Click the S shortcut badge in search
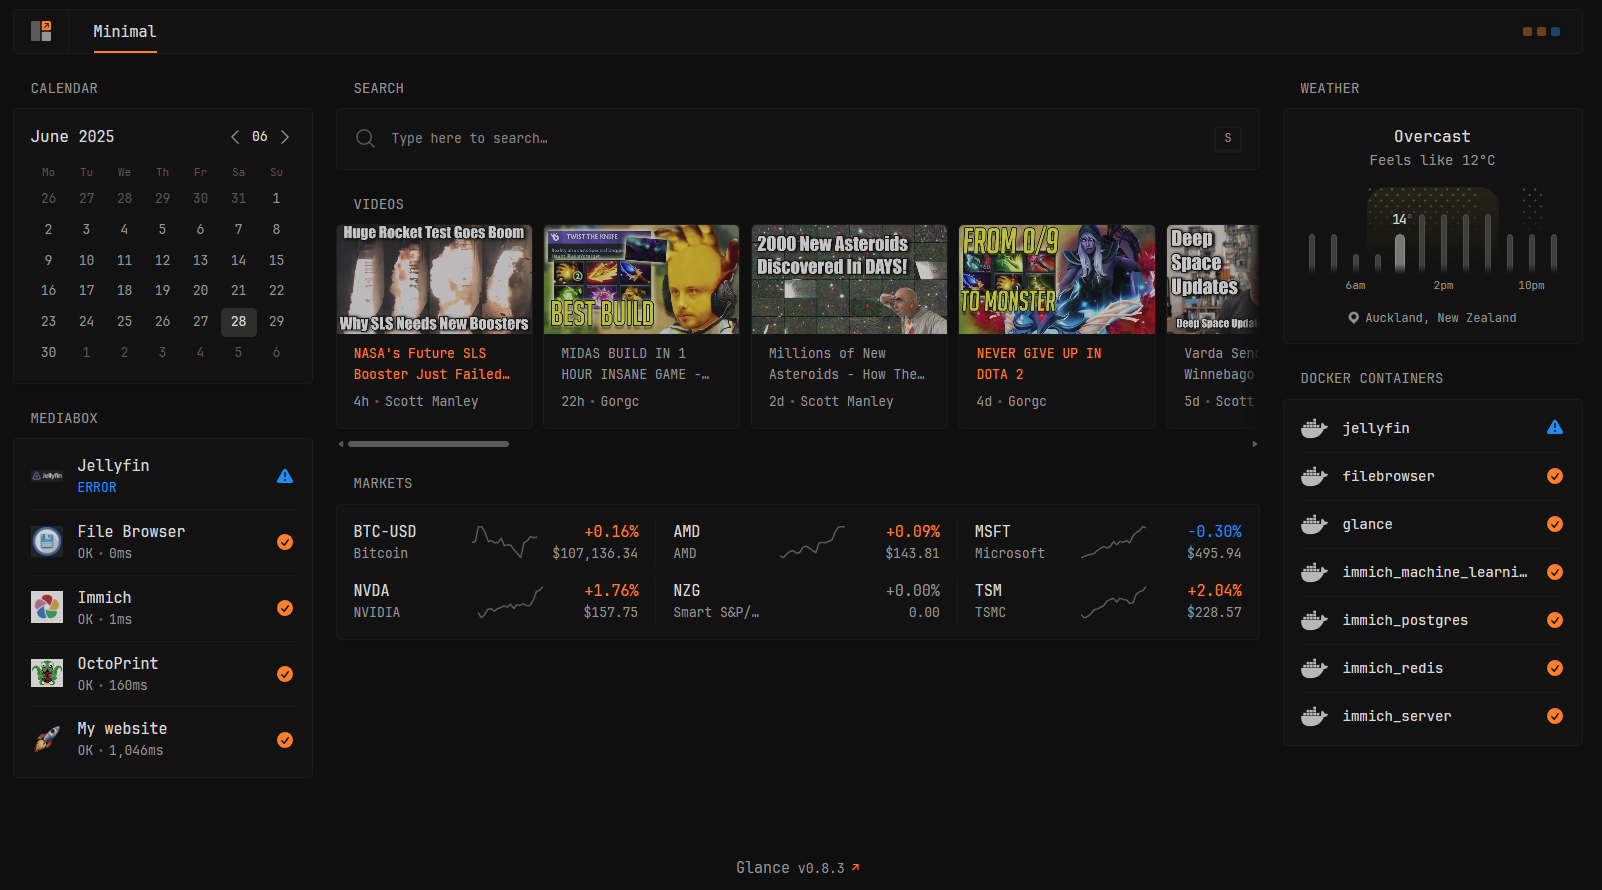The width and height of the screenshot is (1602, 890). pos(1228,138)
